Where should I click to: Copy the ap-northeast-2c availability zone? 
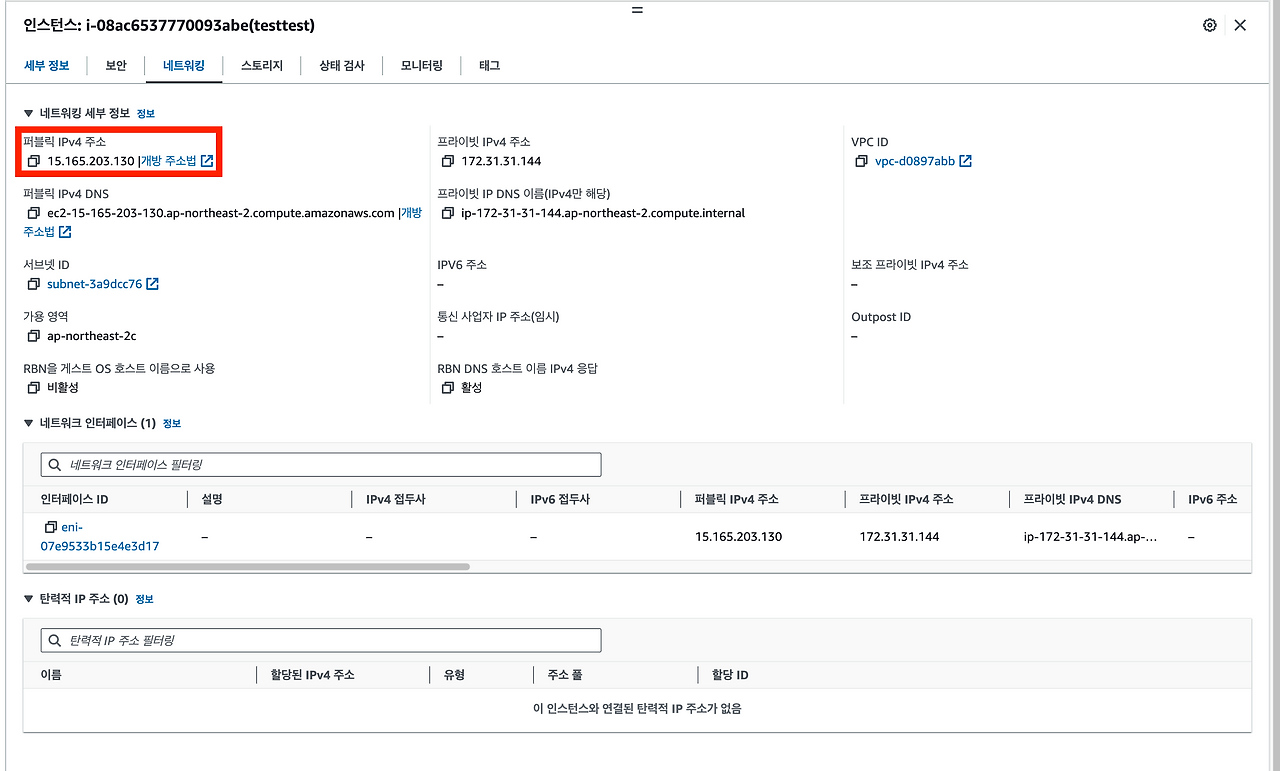pos(34,336)
